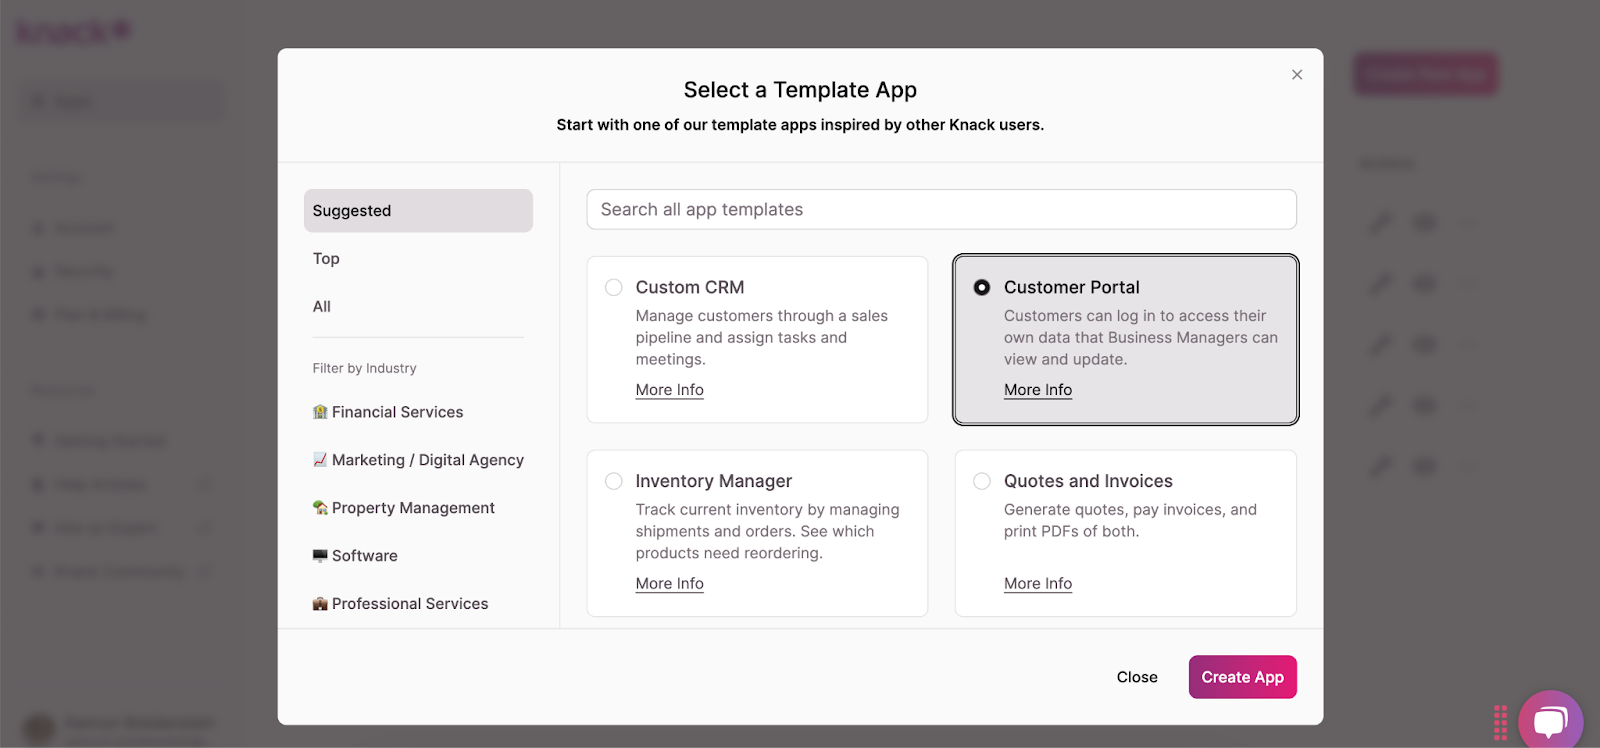Open More Info for Inventory Manager
This screenshot has height=748, width=1600.
669,584
